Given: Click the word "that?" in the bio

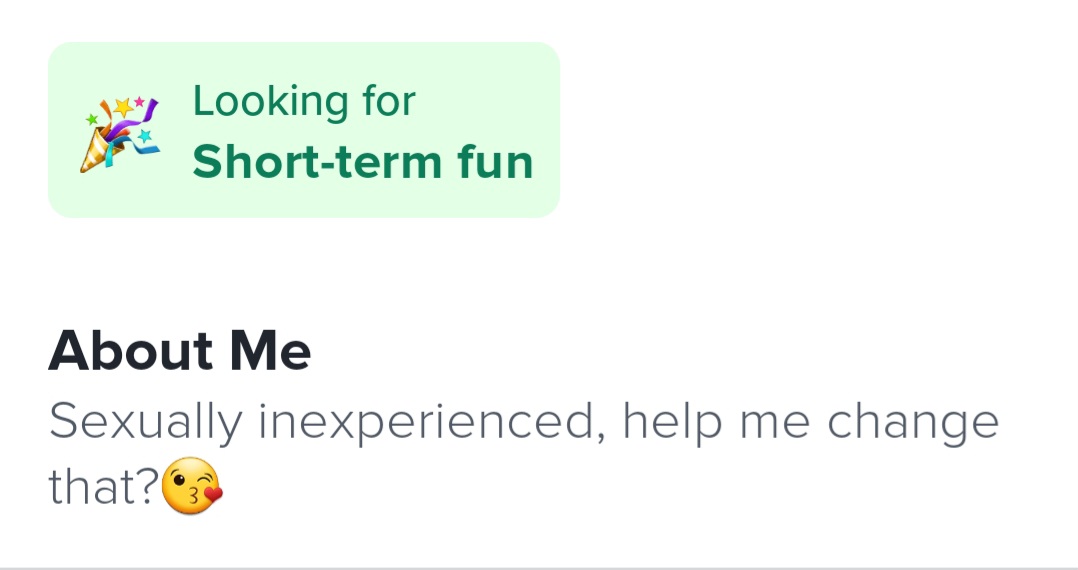Looking at the screenshot, I should [103, 487].
